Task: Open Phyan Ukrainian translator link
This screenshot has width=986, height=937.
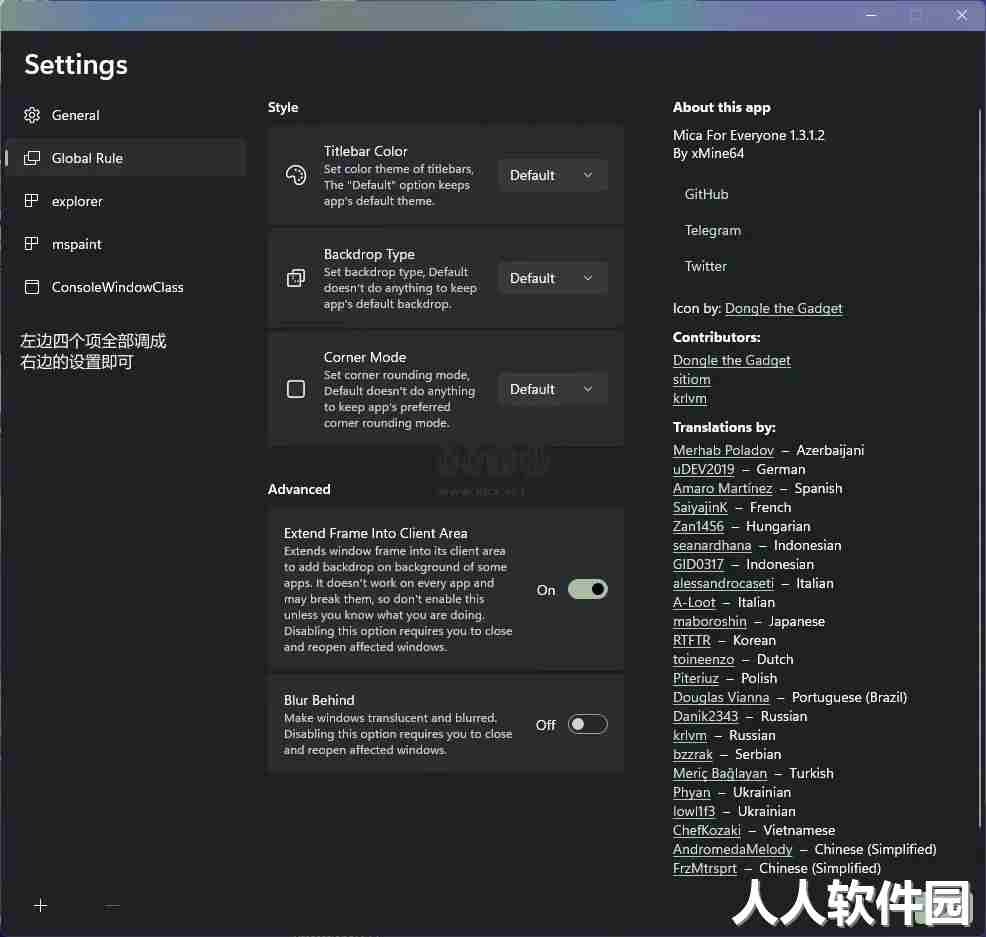Action: (x=691, y=792)
